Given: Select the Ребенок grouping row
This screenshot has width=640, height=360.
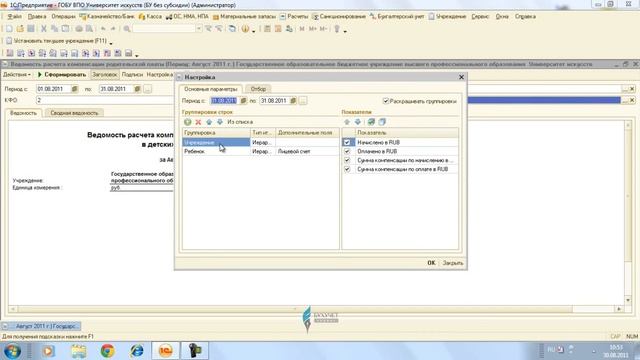Looking at the screenshot, I should [260, 151].
